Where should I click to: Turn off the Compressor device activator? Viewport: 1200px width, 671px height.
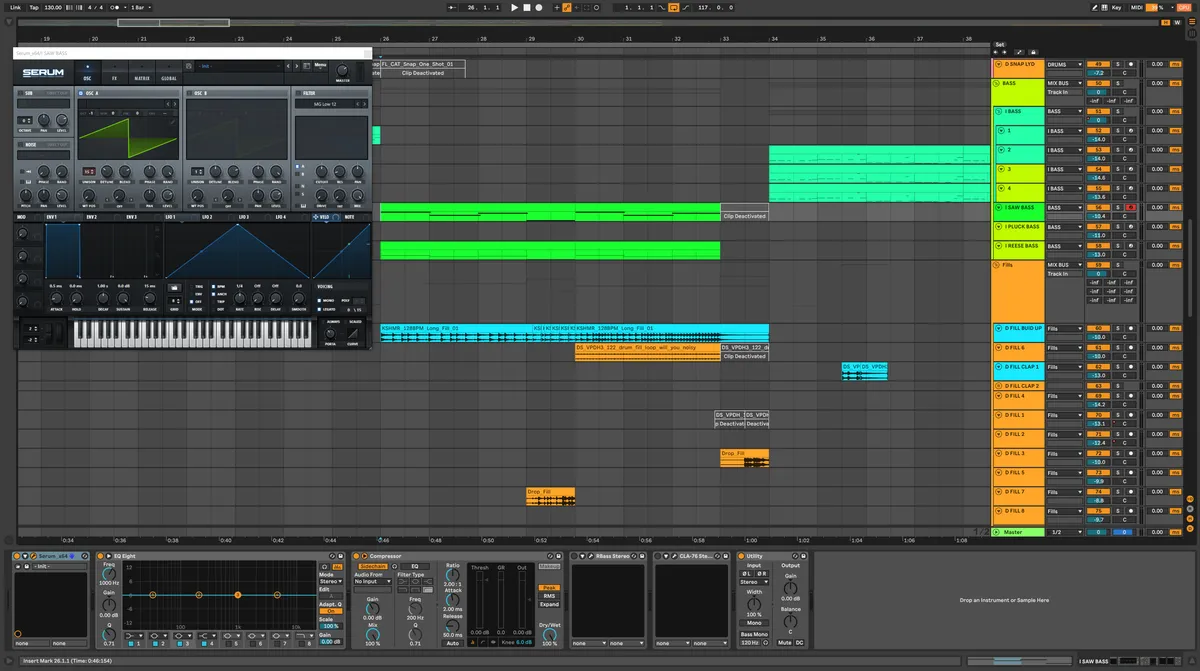(358, 556)
